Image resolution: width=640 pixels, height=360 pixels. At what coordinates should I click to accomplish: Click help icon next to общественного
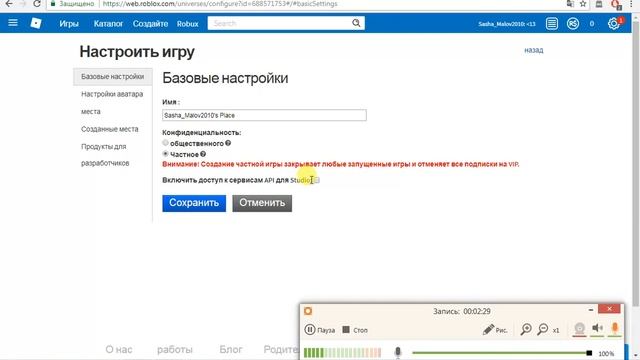tap(228, 143)
